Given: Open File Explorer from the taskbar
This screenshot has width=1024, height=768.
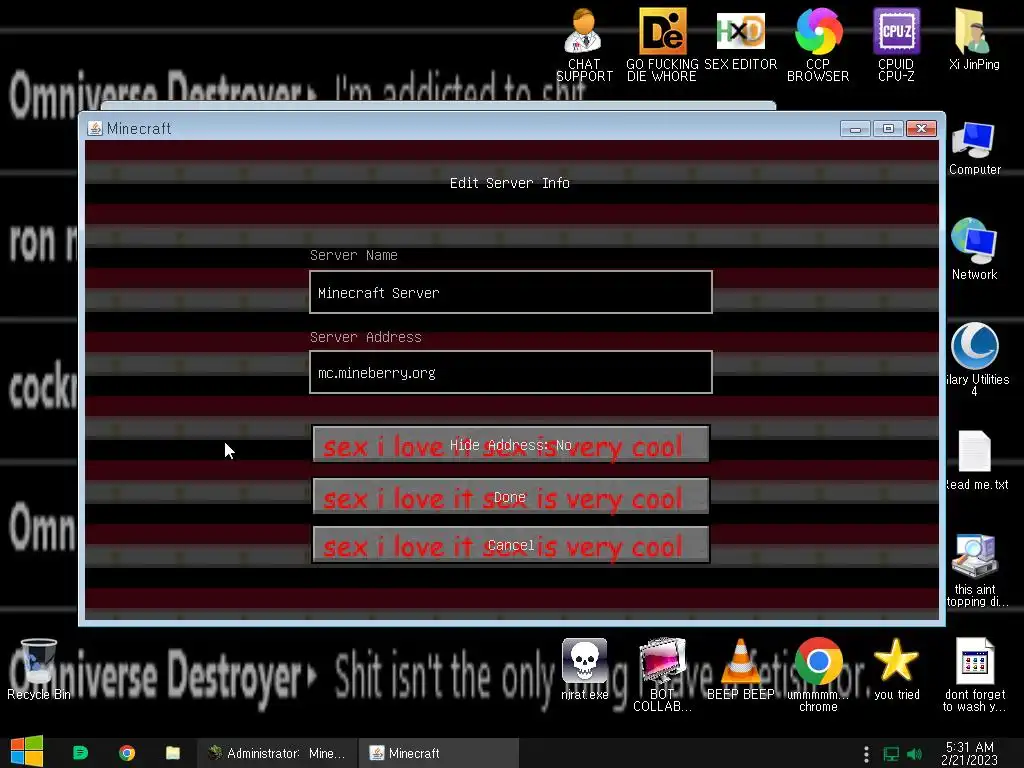Looking at the screenshot, I should point(172,753).
